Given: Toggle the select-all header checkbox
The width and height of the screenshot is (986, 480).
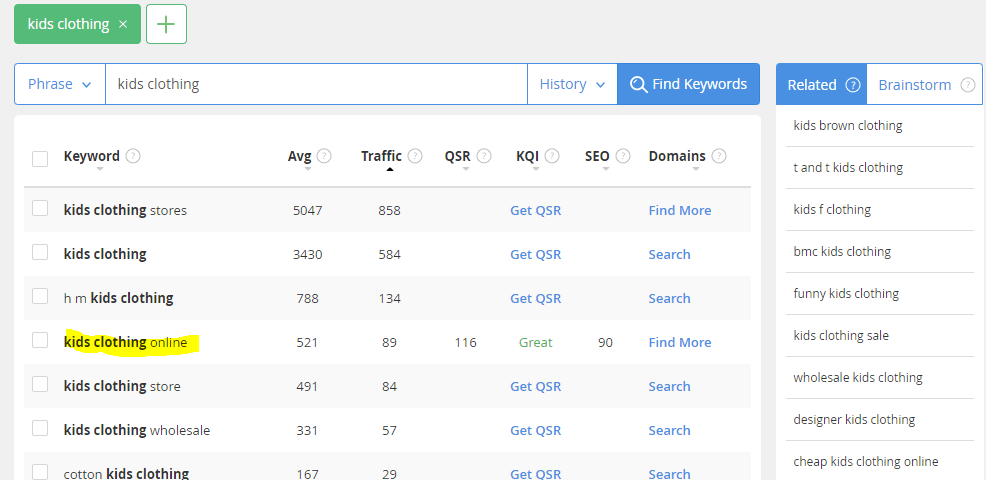Looking at the screenshot, I should pos(40,159).
